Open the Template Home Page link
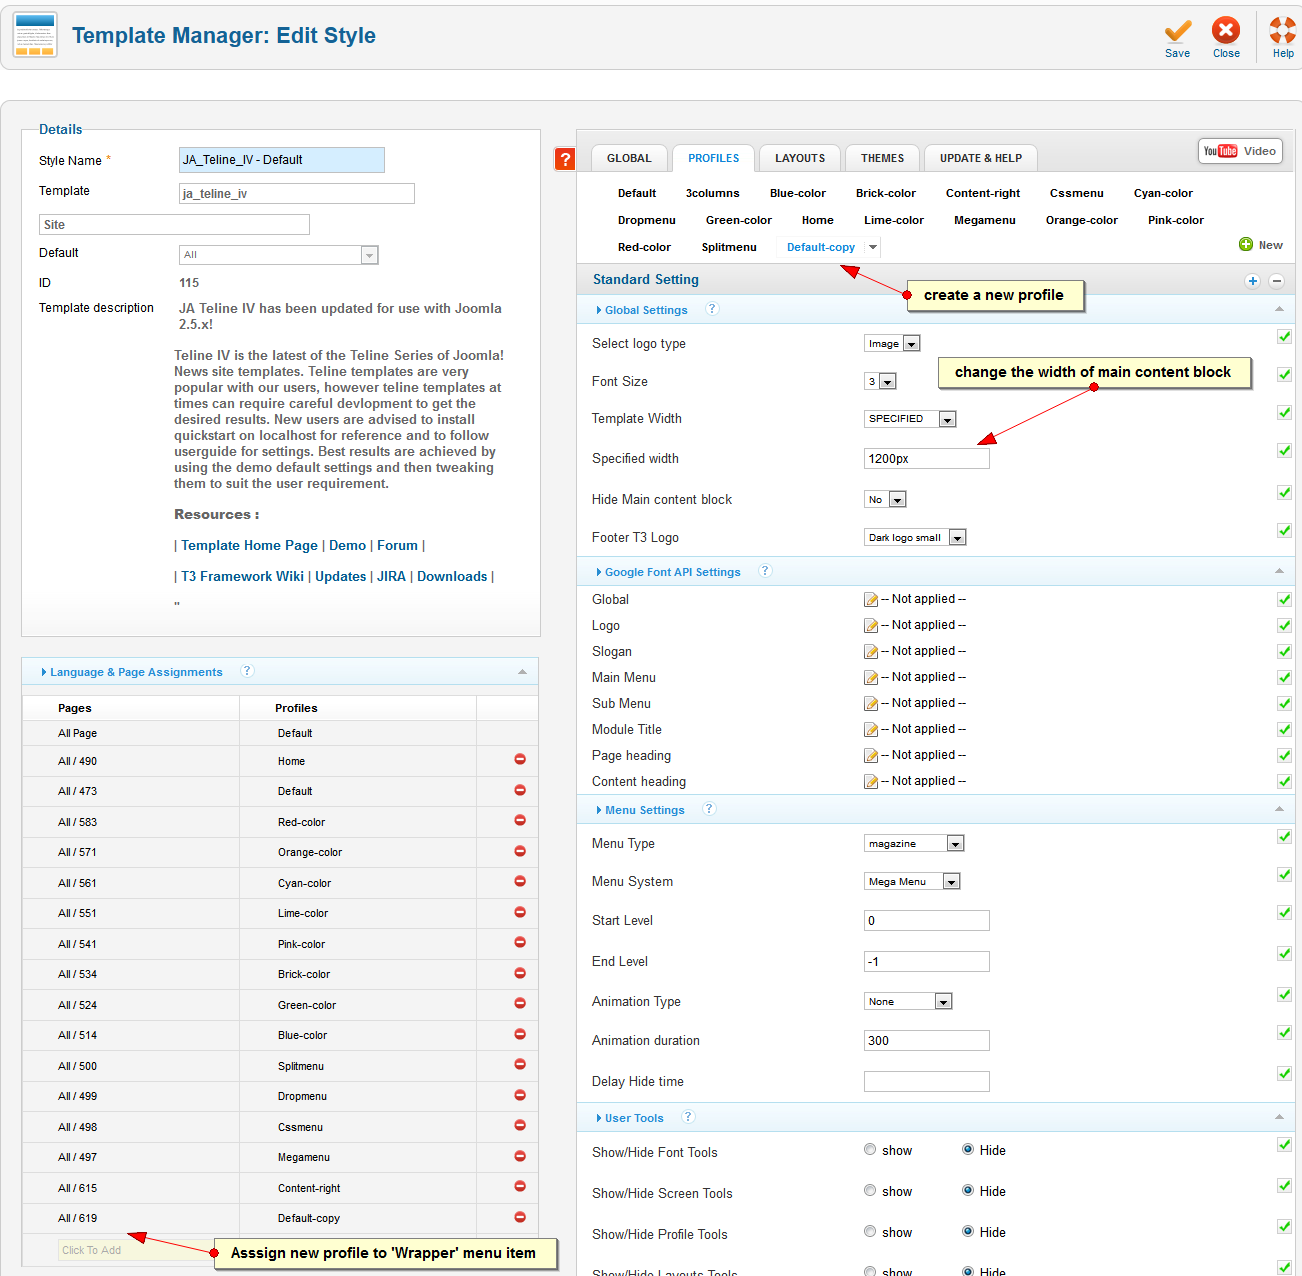The height and width of the screenshot is (1276, 1302). point(249,546)
